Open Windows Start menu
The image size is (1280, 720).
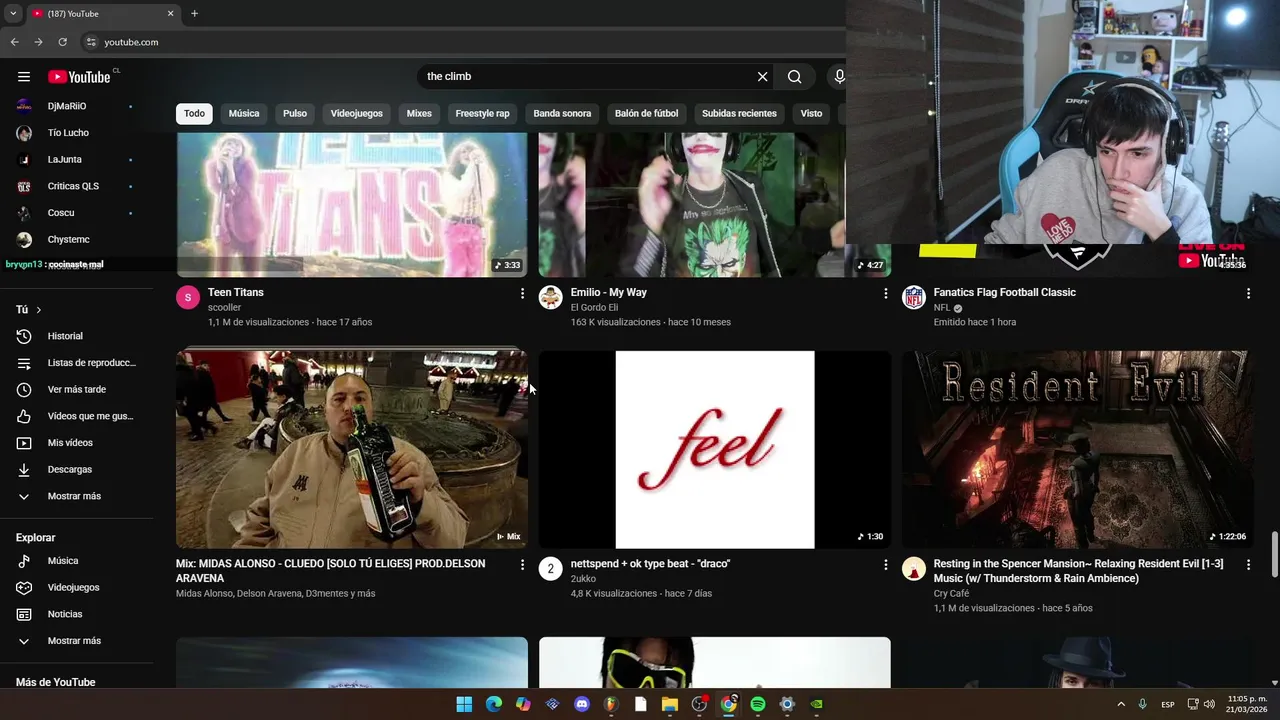point(464,705)
